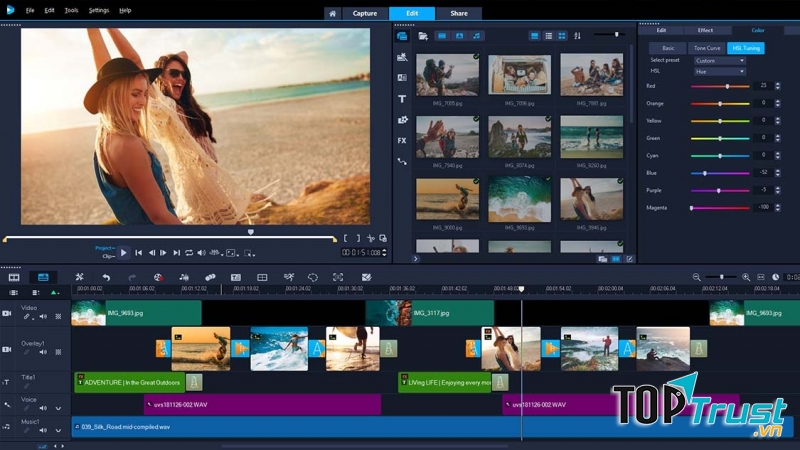Open the Select preset Custom dropdown

719,61
